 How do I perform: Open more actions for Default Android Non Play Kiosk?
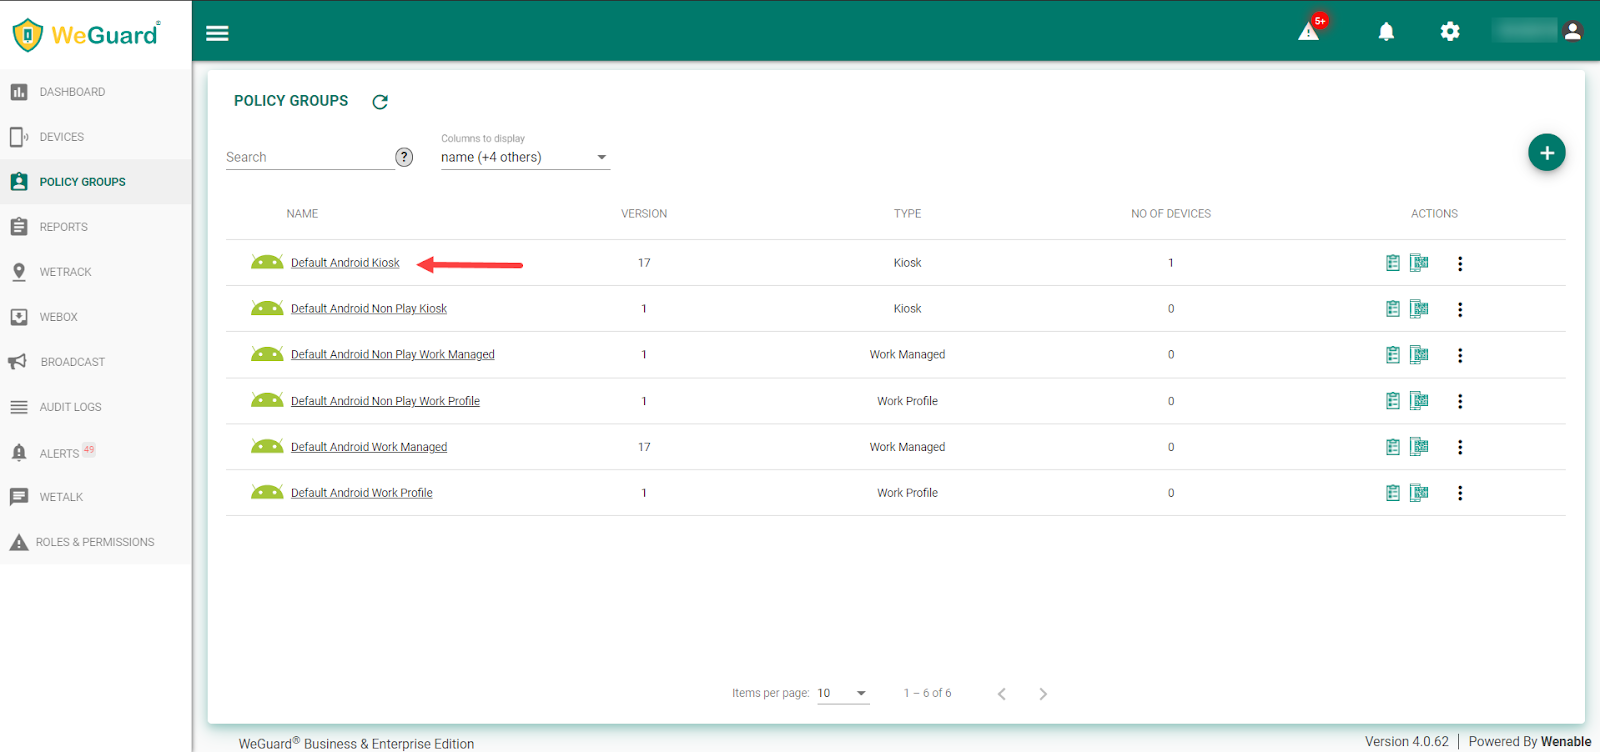click(x=1460, y=310)
